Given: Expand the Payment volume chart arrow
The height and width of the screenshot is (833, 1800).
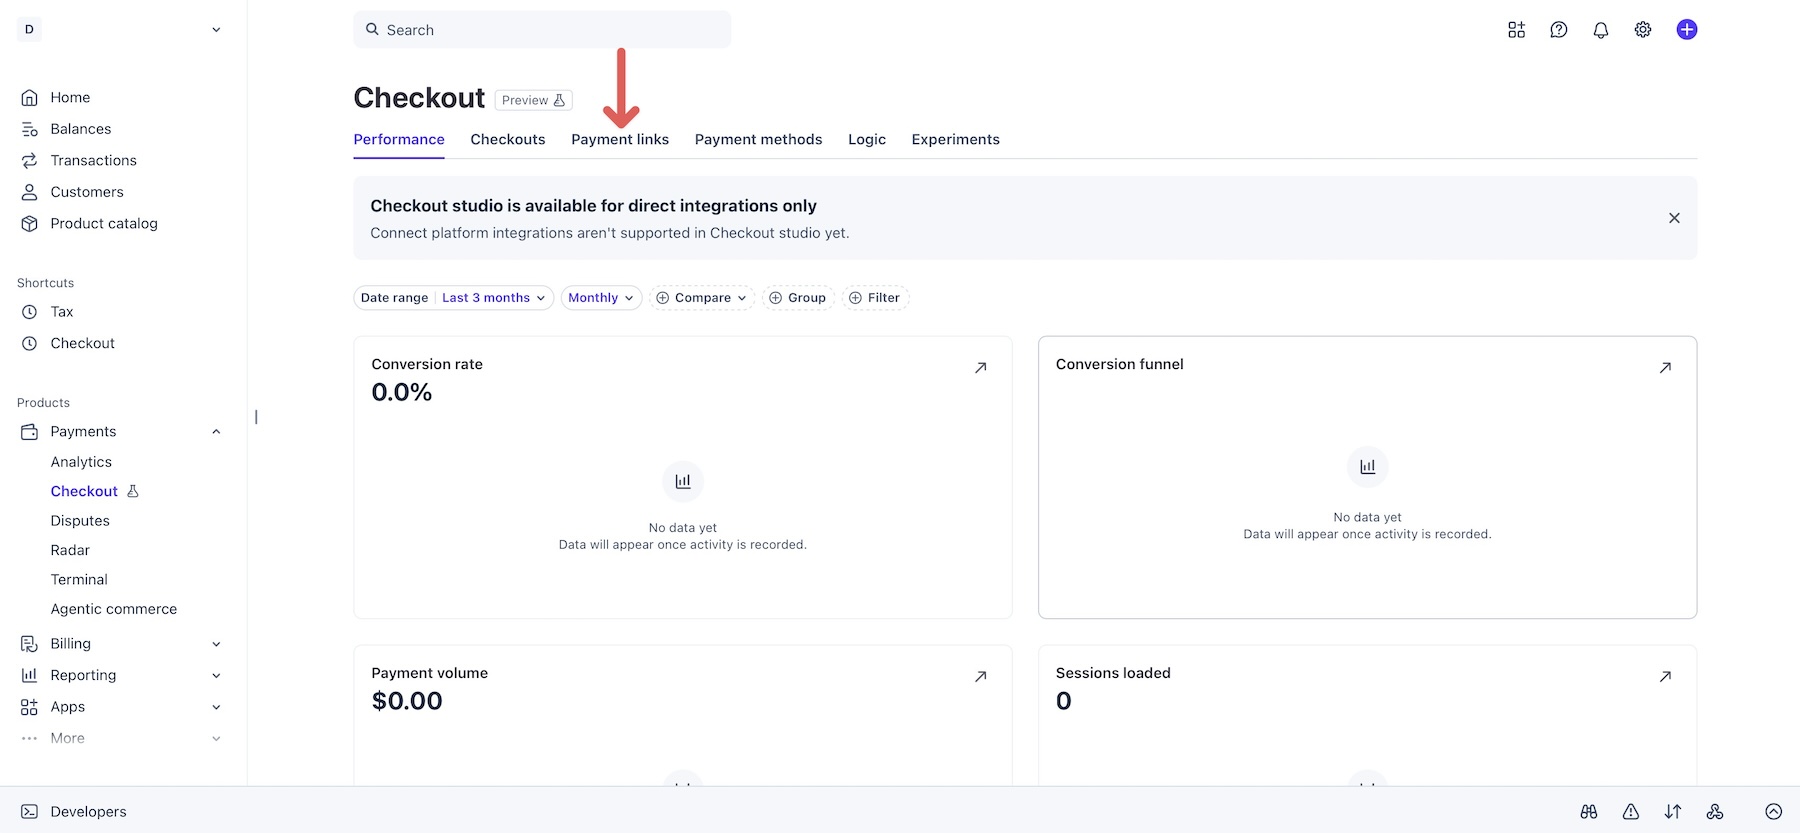Looking at the screenshot, I should click(x=981, y=677).
